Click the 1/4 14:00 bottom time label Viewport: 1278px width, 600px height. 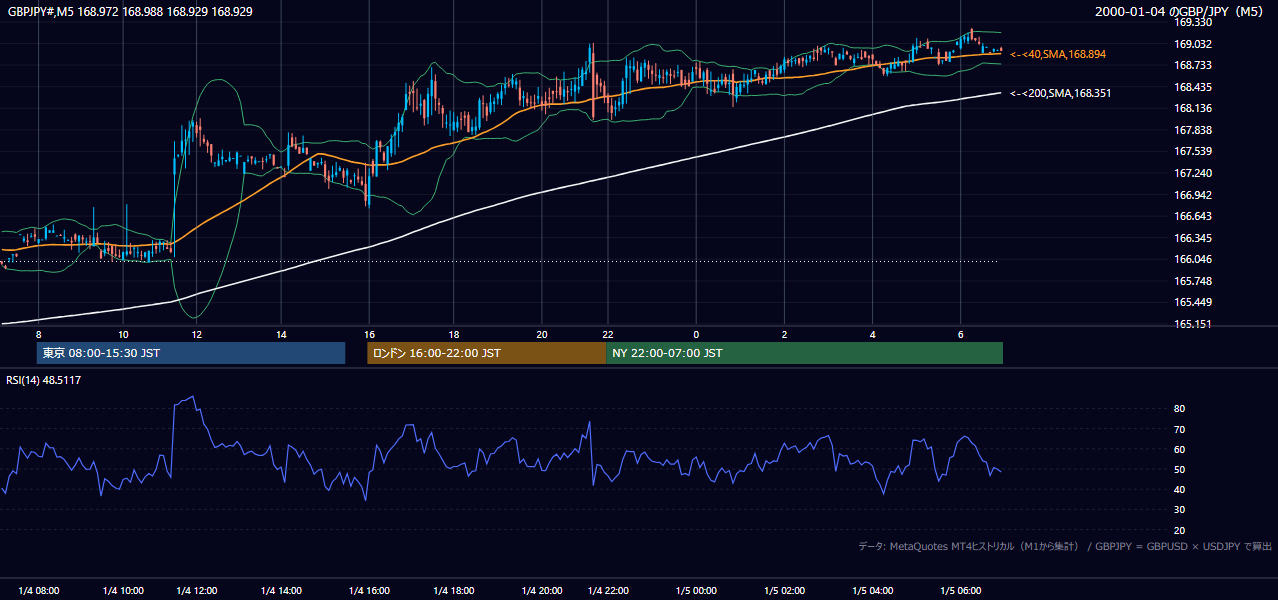pos(282,590)
